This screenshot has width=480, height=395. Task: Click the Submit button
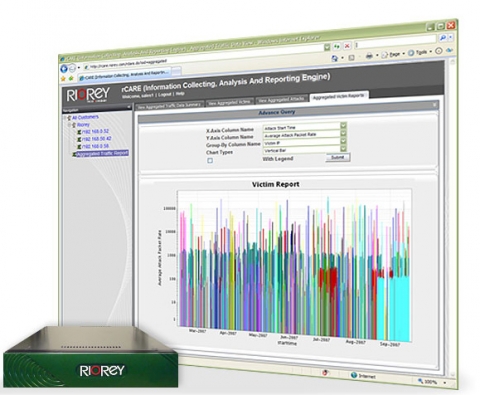click(338, 157)
